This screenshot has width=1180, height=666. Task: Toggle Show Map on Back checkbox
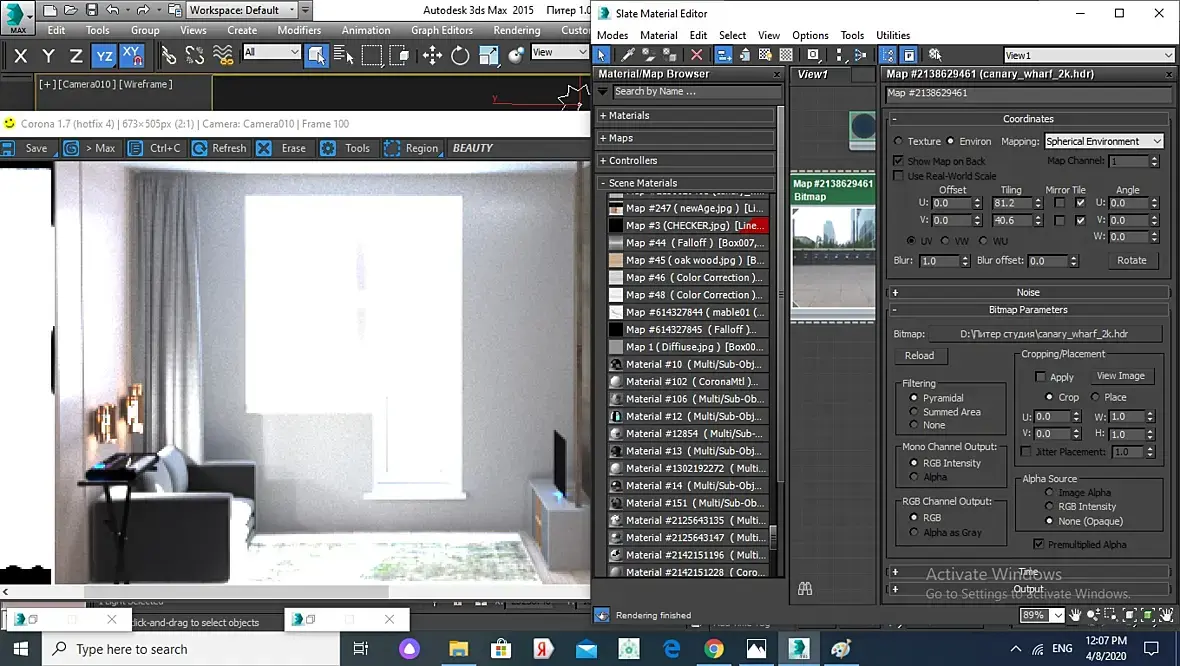coord(898,161)
